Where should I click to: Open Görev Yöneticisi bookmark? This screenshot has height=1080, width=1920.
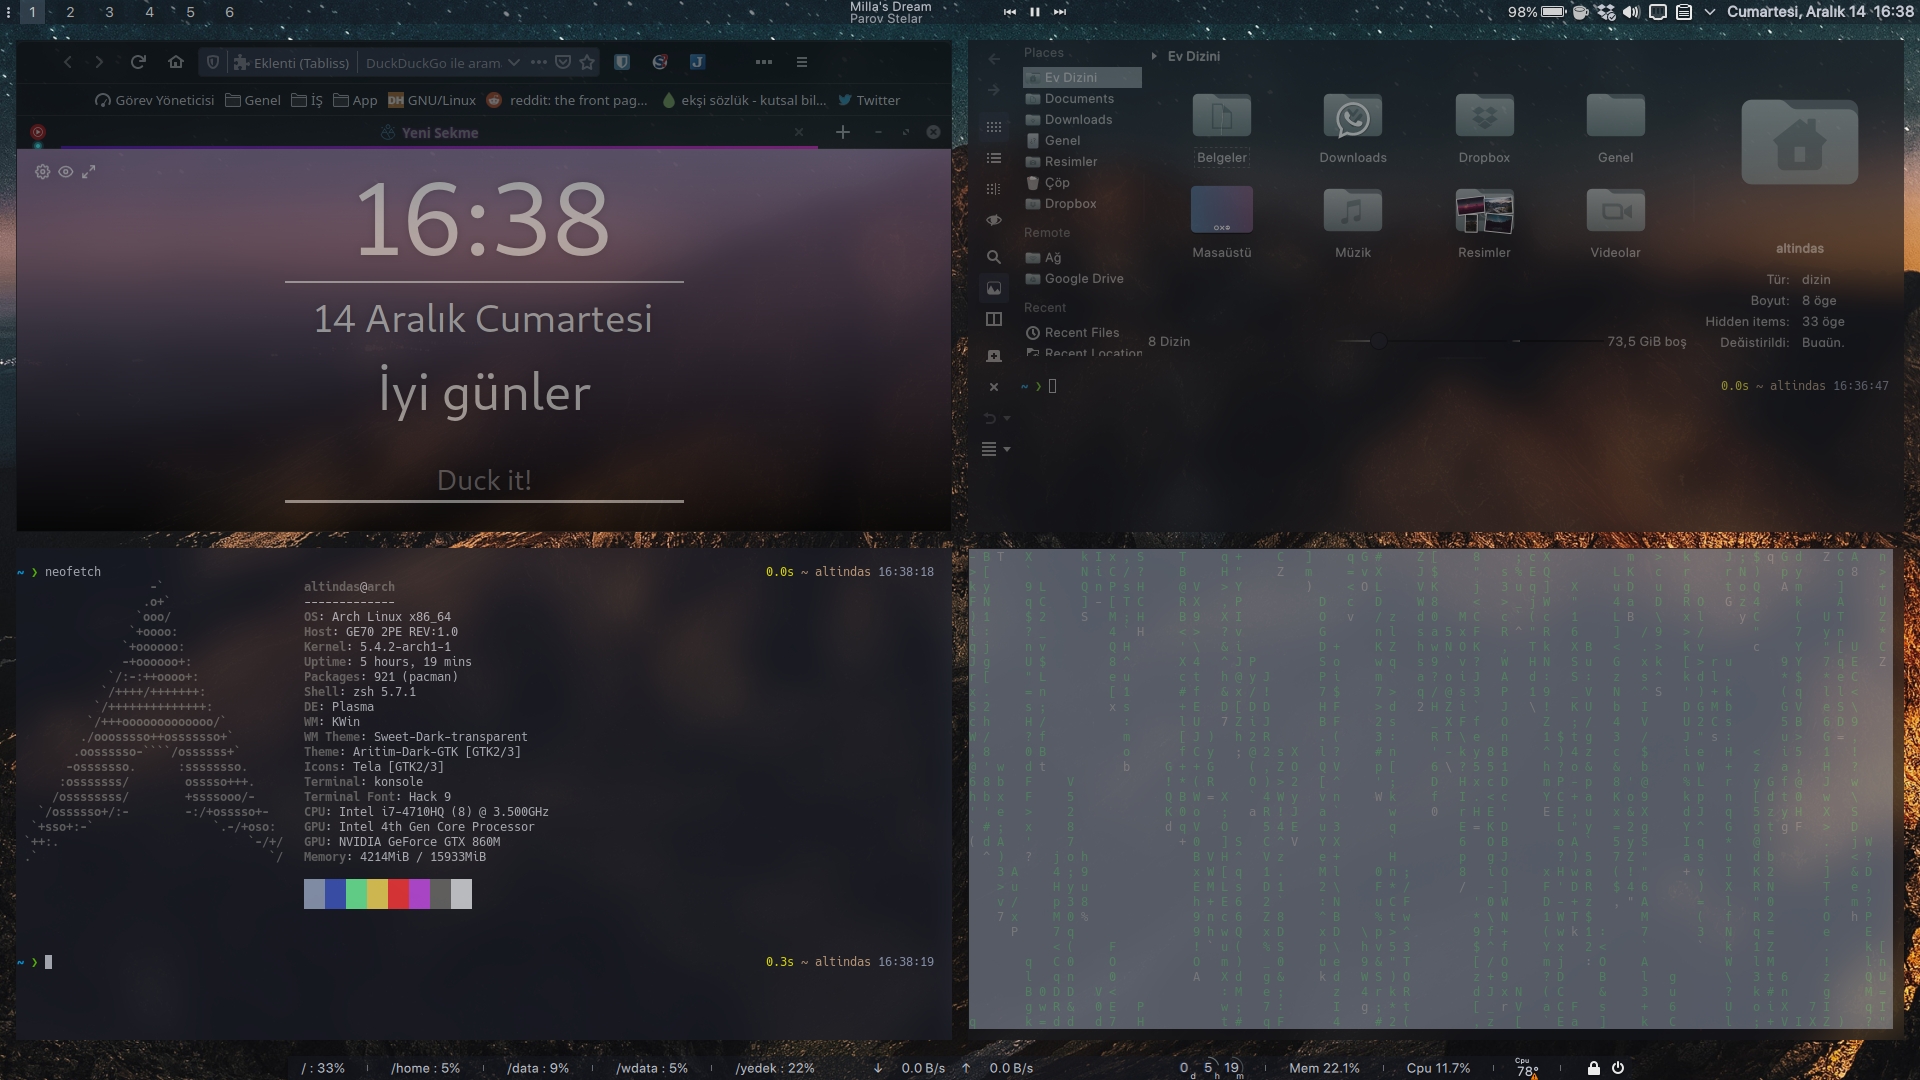[x=155, y=100]
